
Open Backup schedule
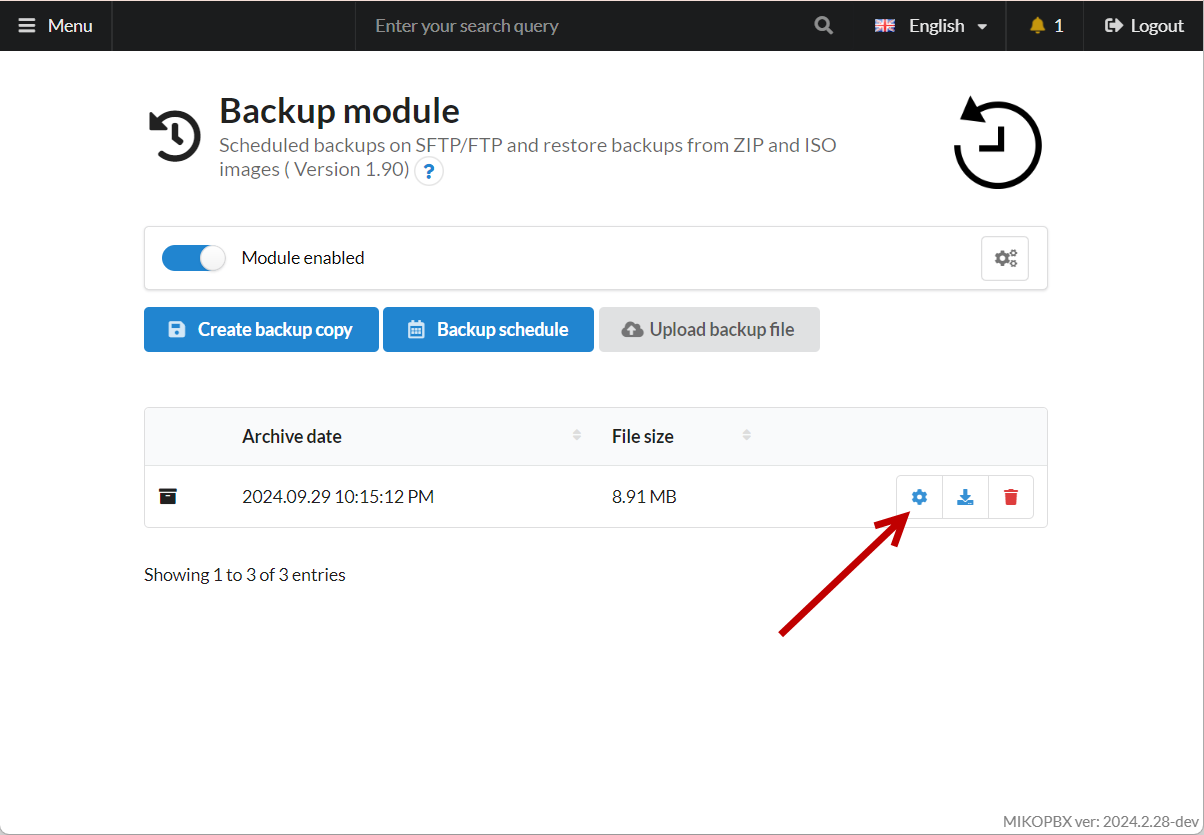(x=488, y=330)
